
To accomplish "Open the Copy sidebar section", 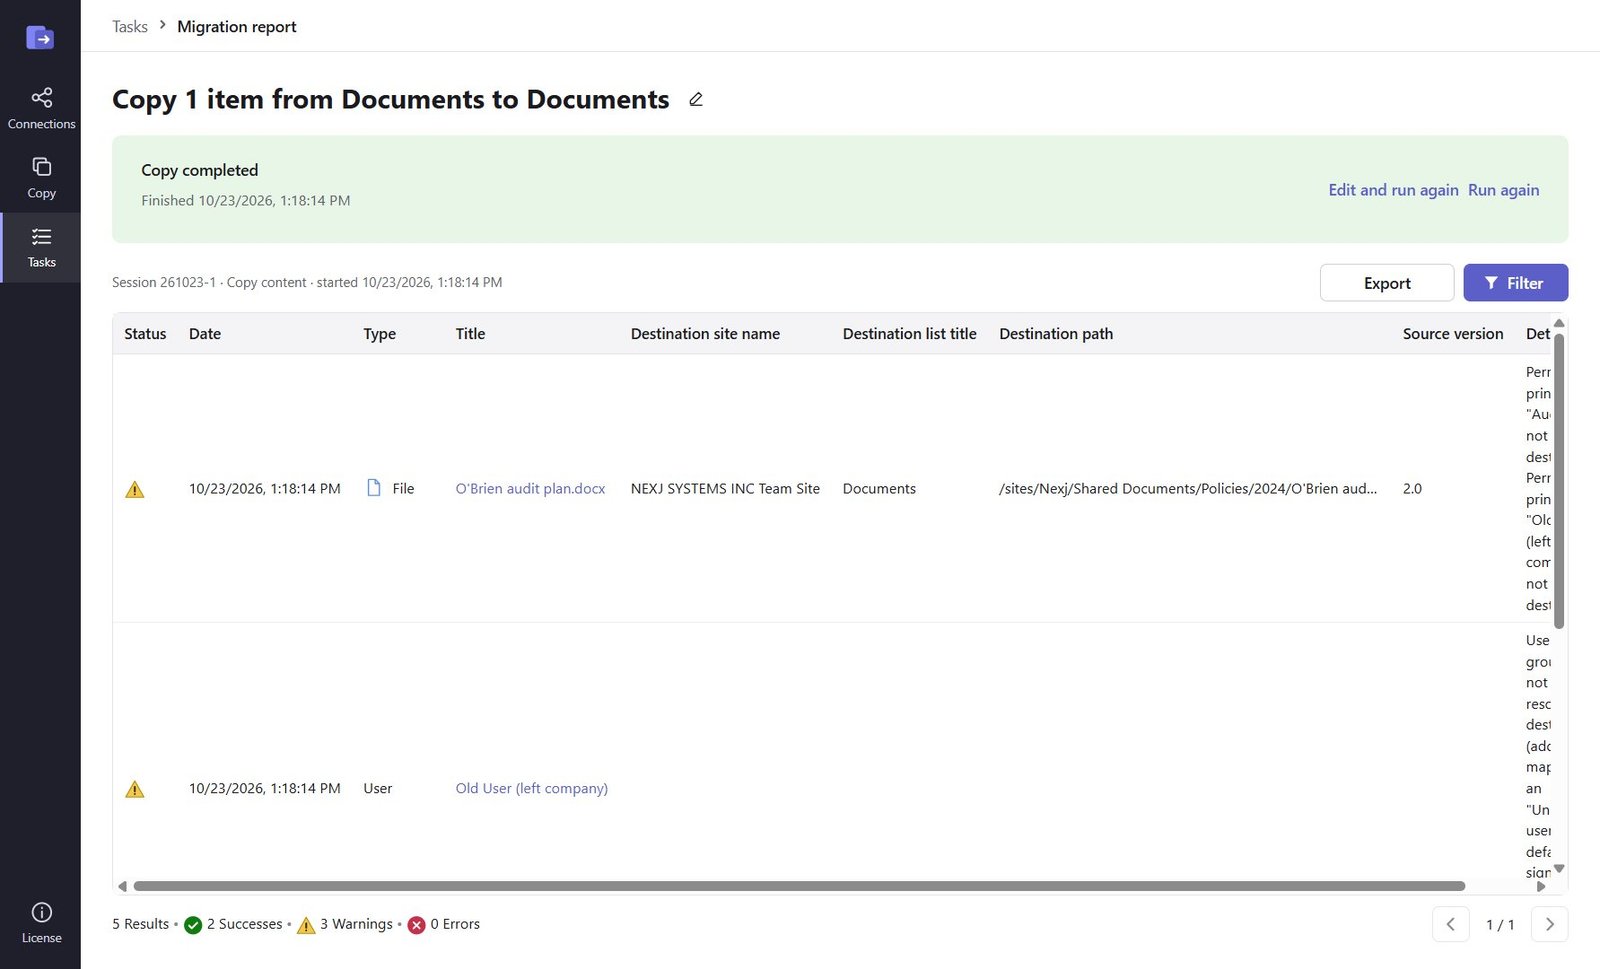I will [41, 178].
